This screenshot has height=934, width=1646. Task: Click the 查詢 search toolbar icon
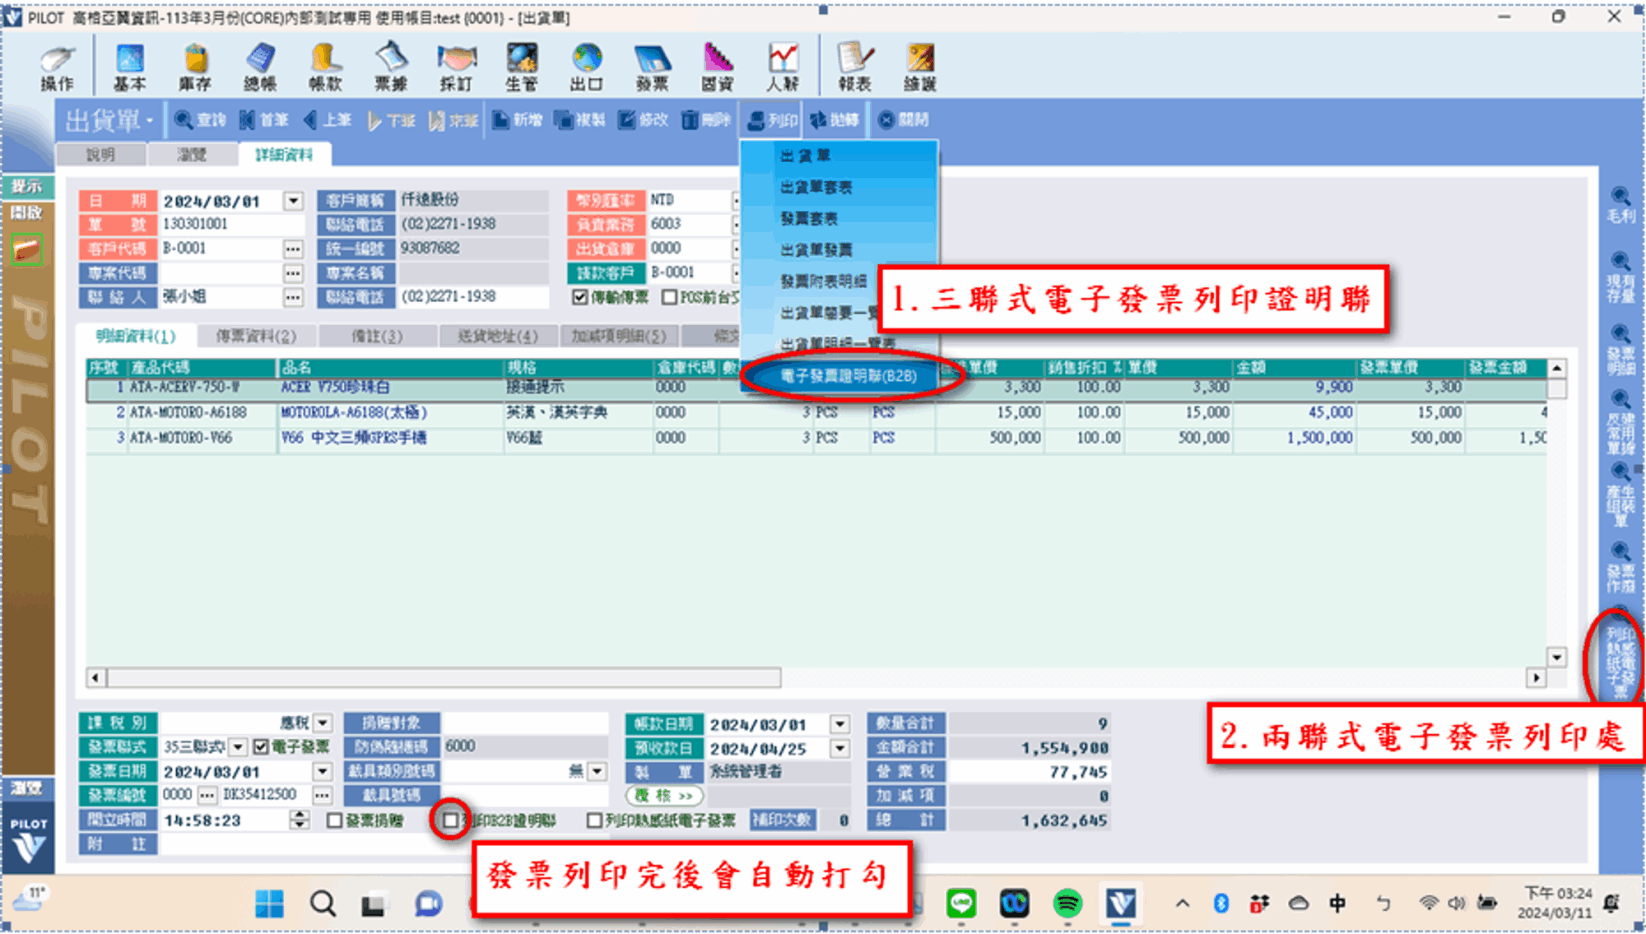pyautogui.click(x=201, y=120)
